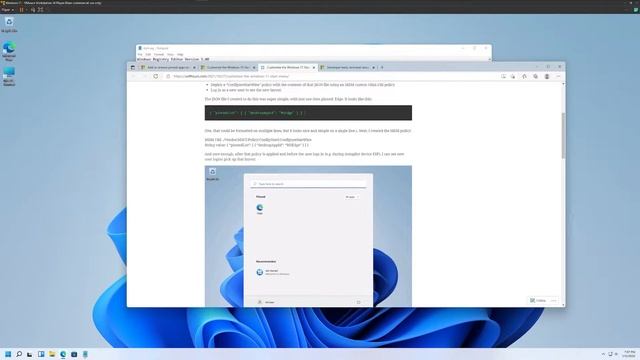Open Edge tab actions menu icon
640x360 pixels.
(133, 67)
